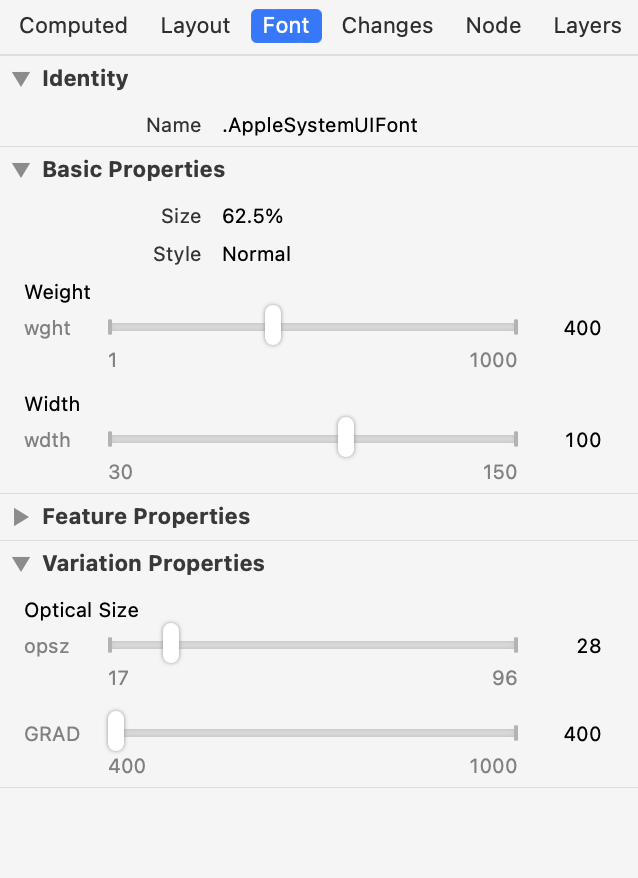
Task: Click the wdth width slider handle
Action: 346,437
